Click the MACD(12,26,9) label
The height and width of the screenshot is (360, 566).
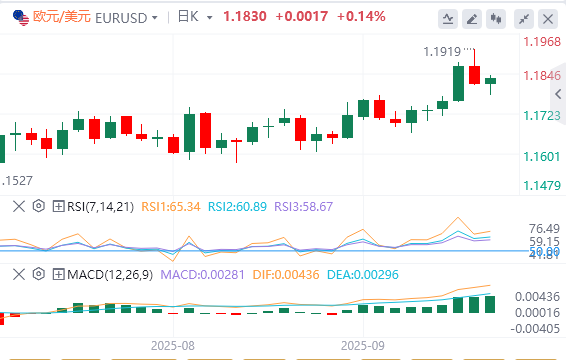click(110, 275)
